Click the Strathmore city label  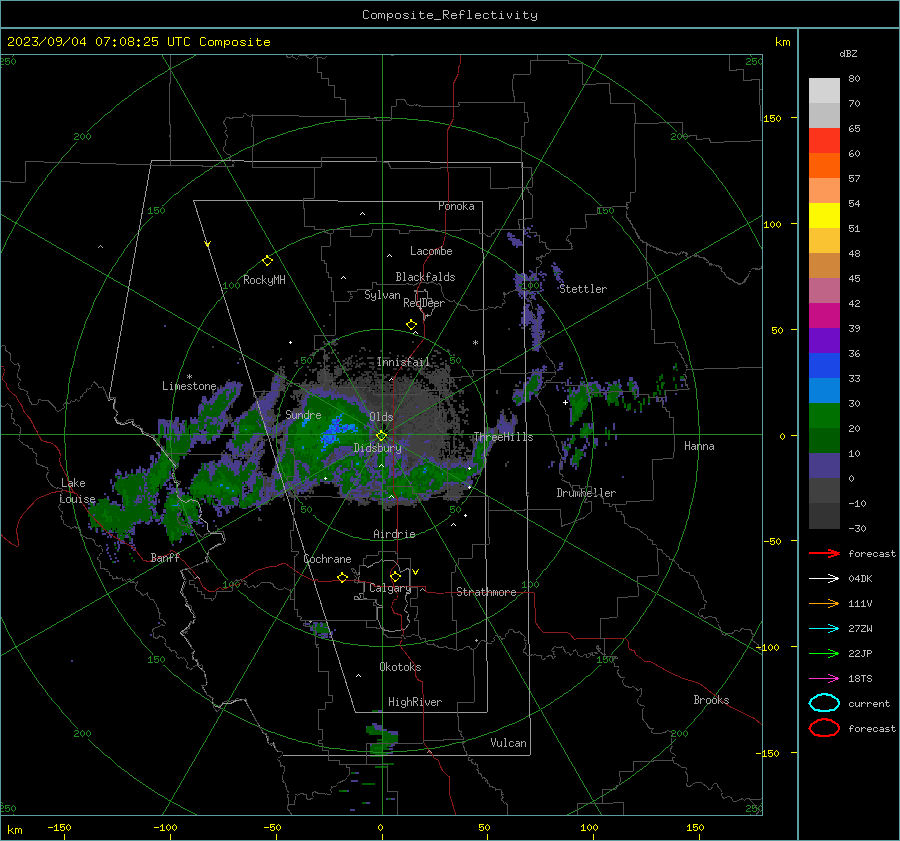486,592
